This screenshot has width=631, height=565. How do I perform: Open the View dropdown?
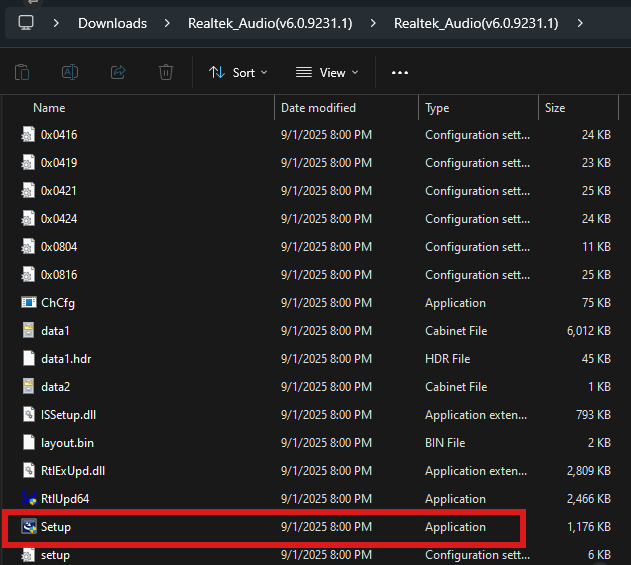point(327,72)
